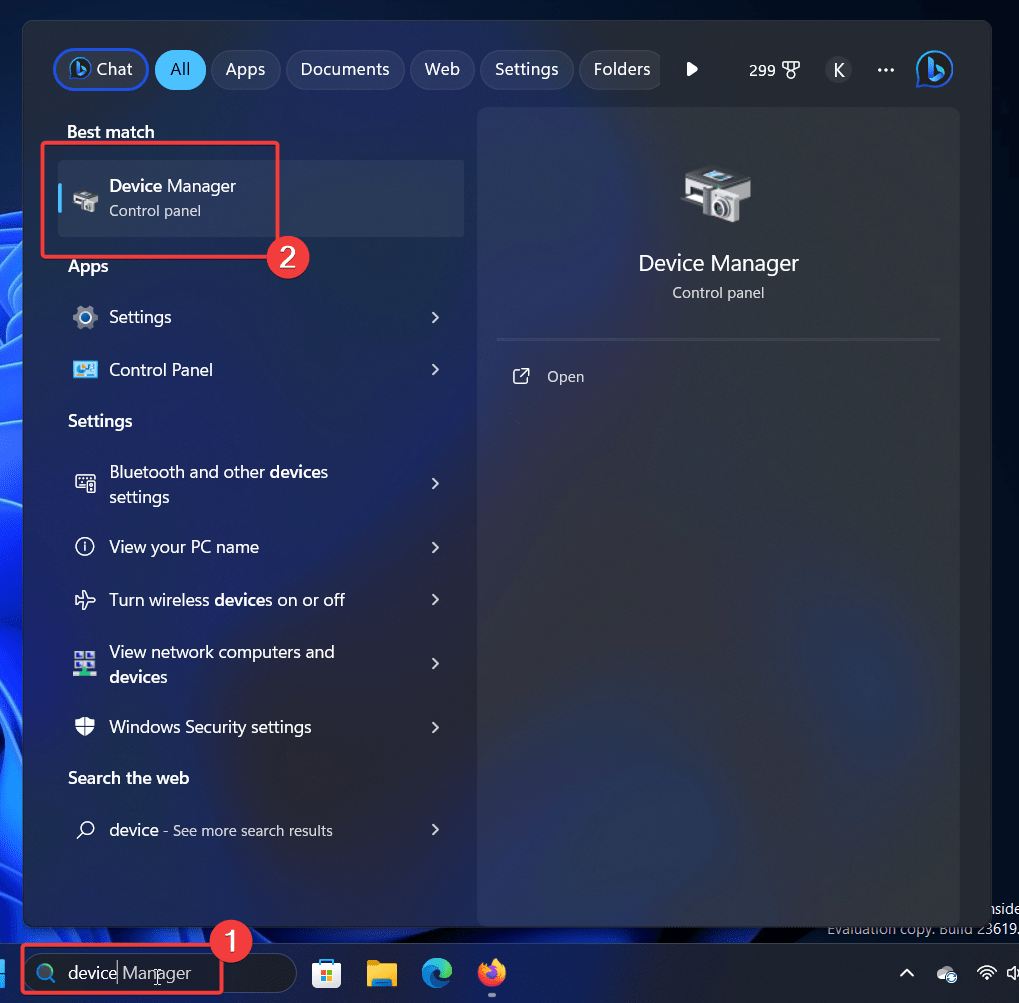Show more filter tabs with arrow
Viewport: 1019px width, 1003px height.
[x=691, y=70]
